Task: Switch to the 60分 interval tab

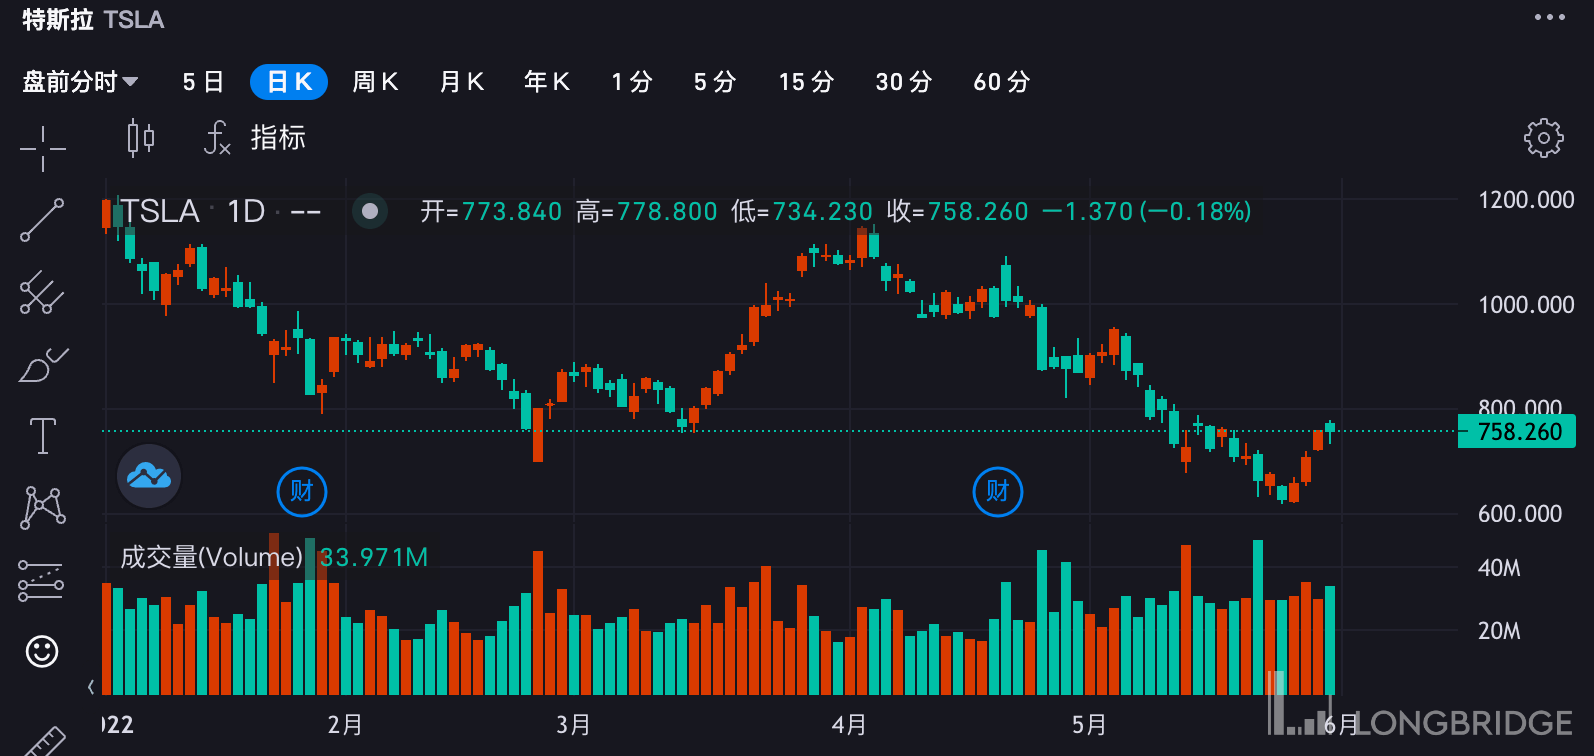Action: coord(1002,82)
